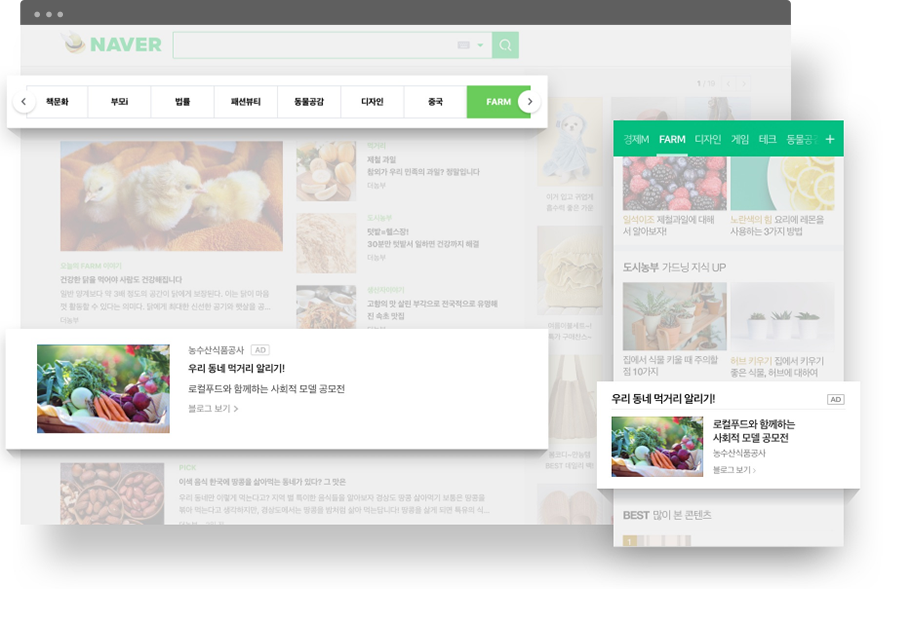The image size is (911, 623).
Task: Click the left arrow of category tab bar
Action: [23, 102]
